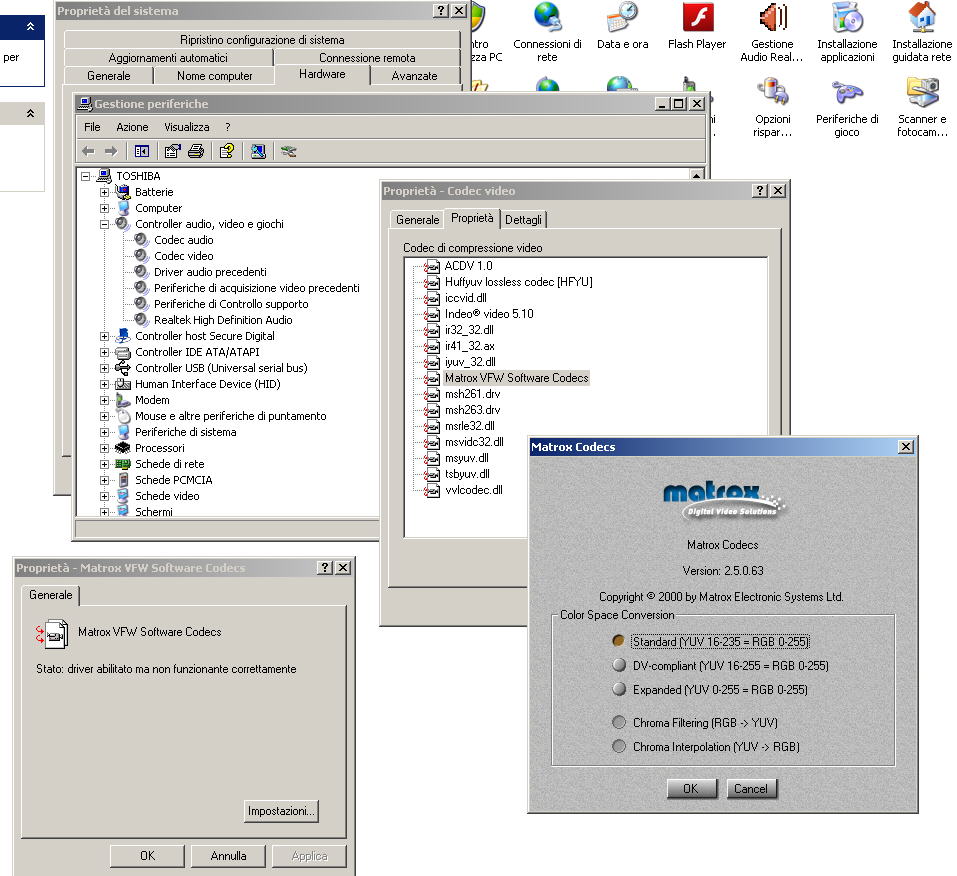This screenshot has width=957, height=876.
Task: Expand Human Interface Device (HID) node
Action: click(x=104, y=385)
